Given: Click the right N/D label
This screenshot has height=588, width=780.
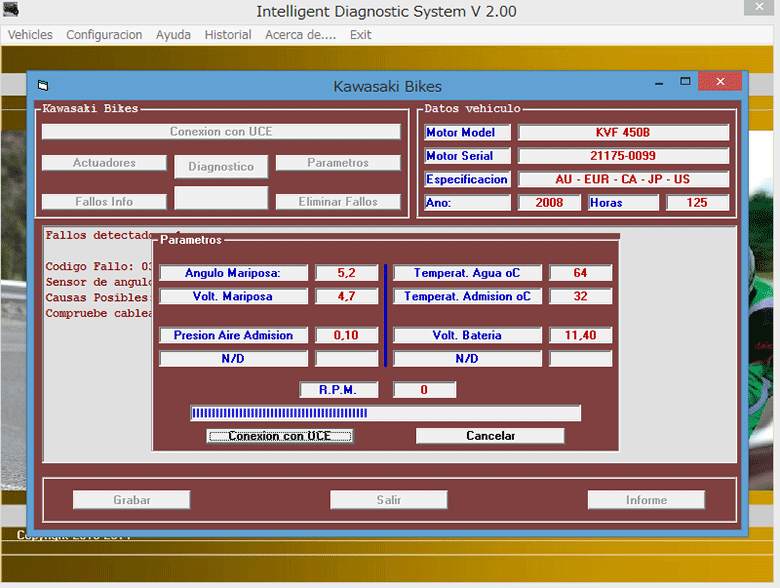Looking at the screenshot, I should click(x=467, y=359).
